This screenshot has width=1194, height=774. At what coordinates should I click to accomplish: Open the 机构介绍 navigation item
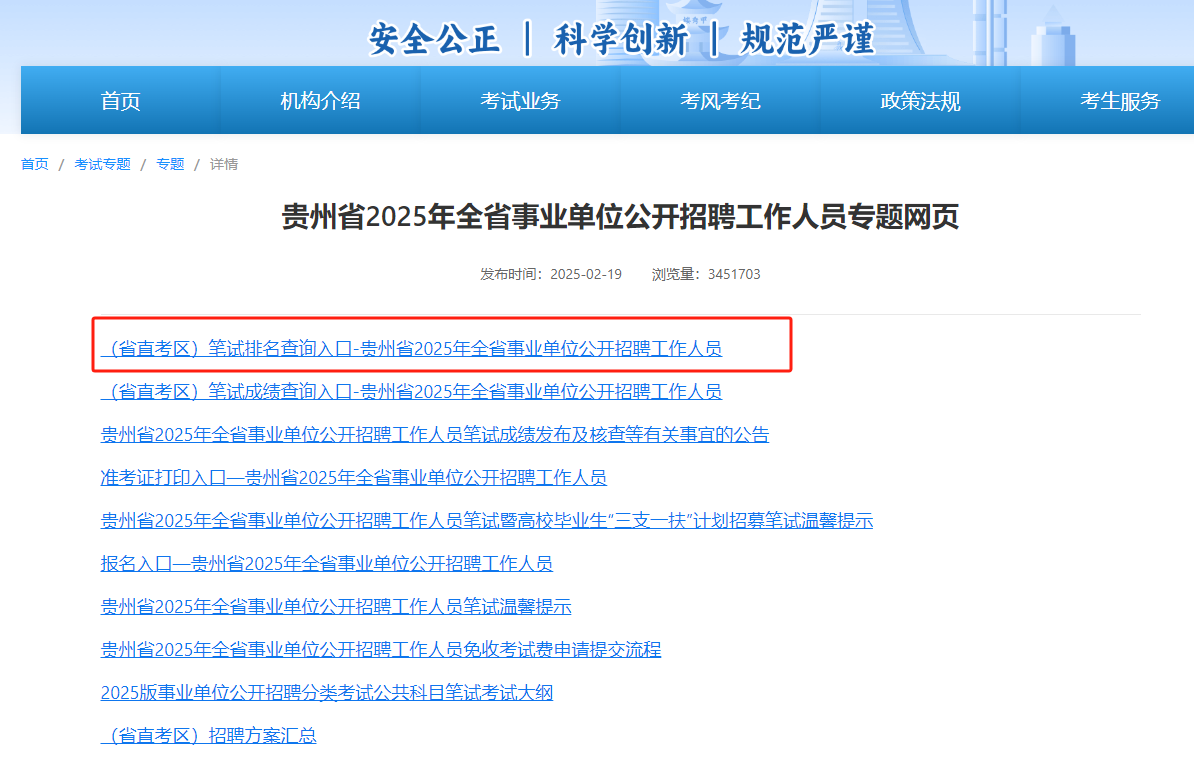point(320,101)
